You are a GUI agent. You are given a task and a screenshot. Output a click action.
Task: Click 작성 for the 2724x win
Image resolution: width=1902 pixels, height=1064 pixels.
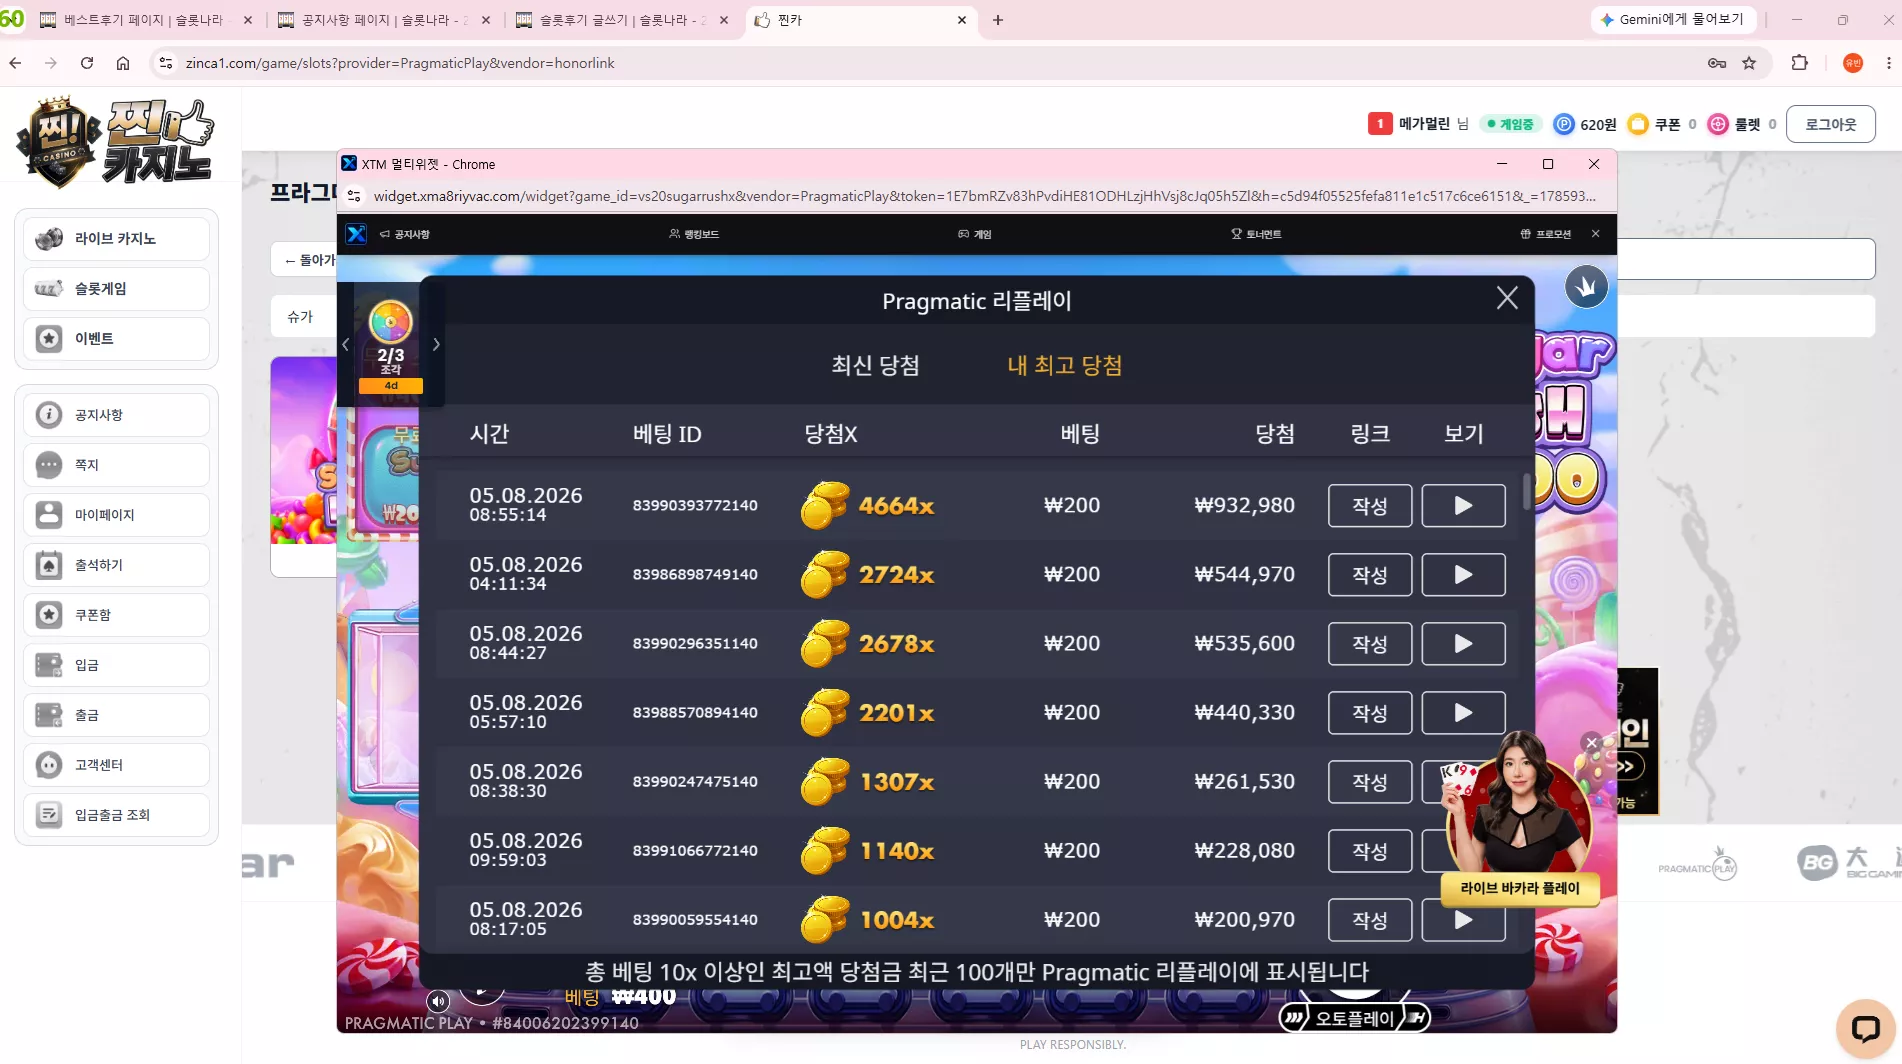coord(1370,575)
